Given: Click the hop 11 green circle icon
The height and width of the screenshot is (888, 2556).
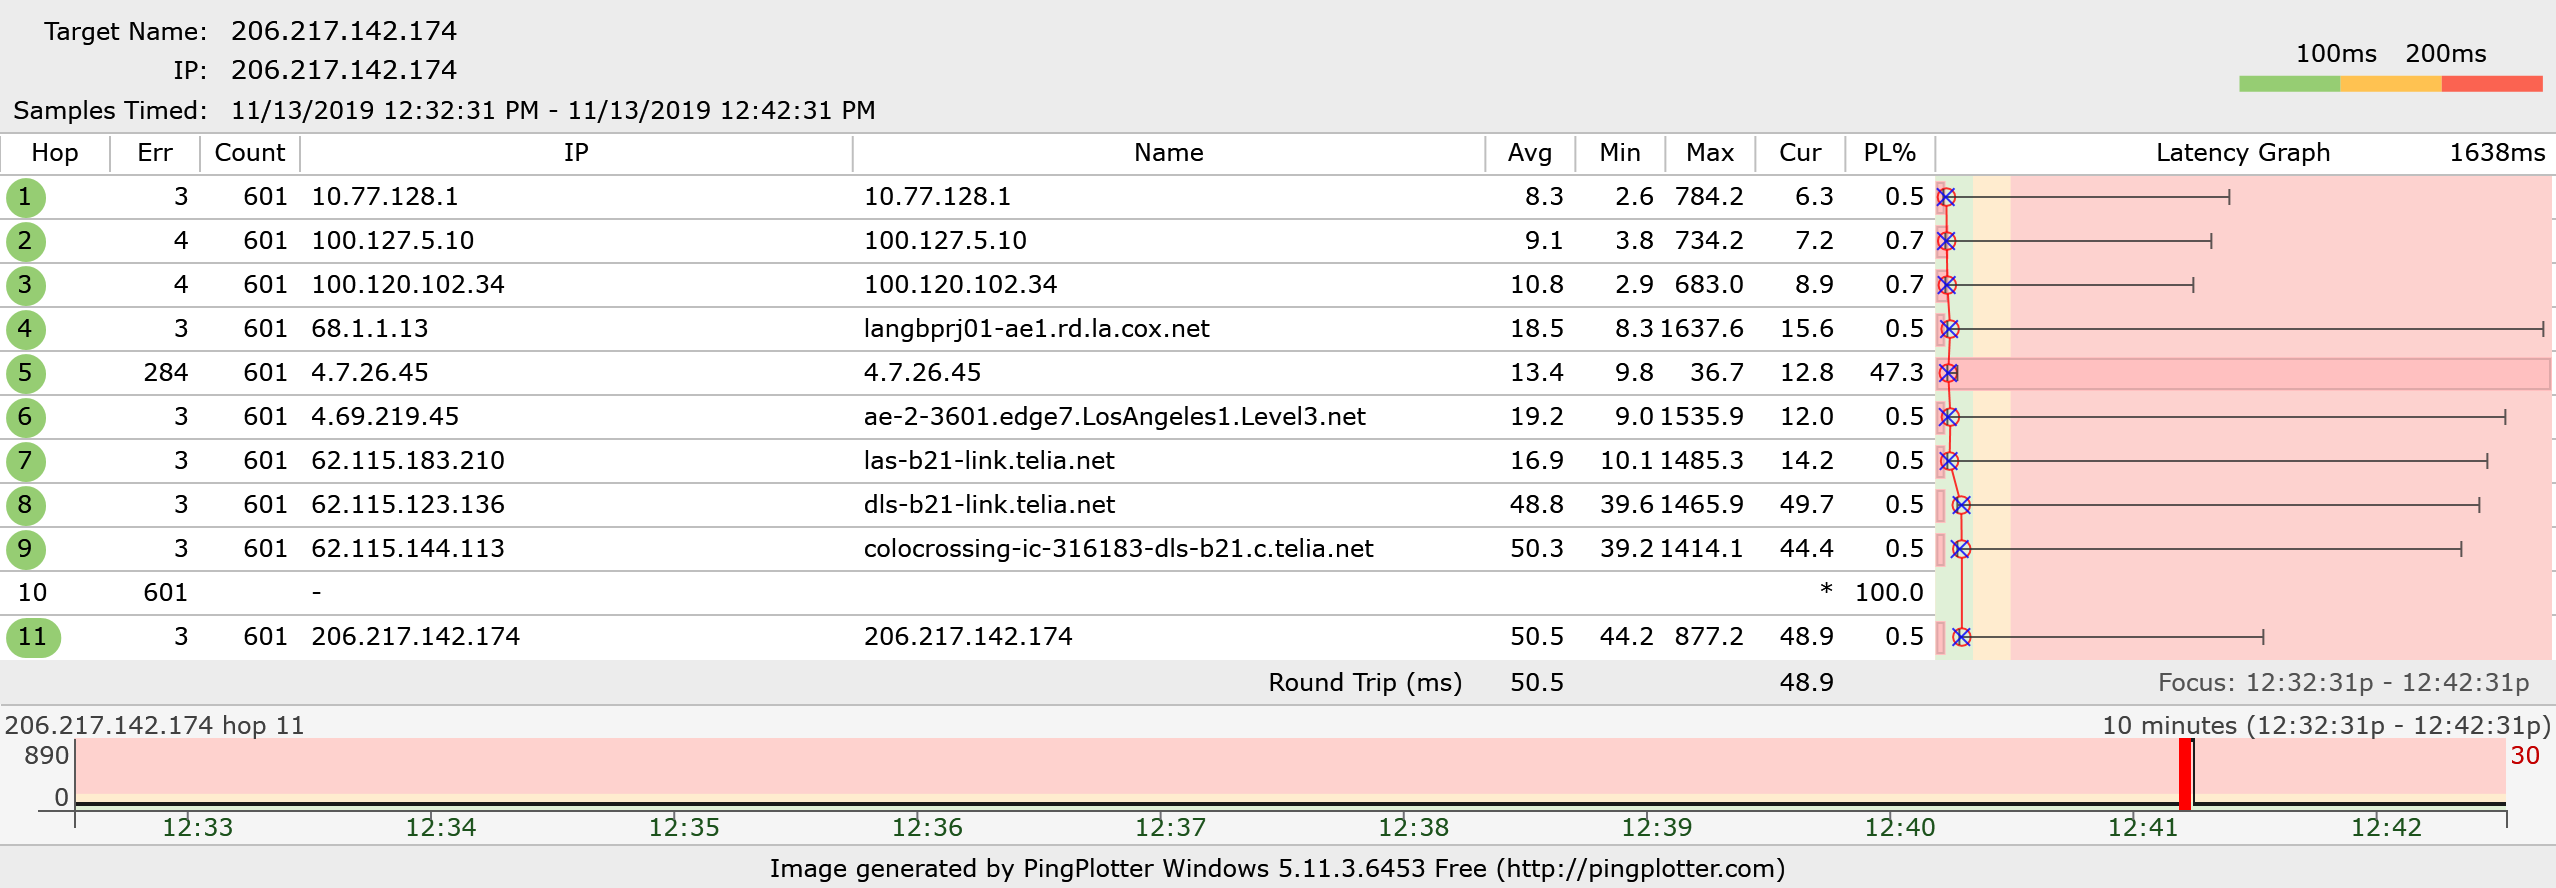Looking at the screenshot, I should (x=33, y=637).
